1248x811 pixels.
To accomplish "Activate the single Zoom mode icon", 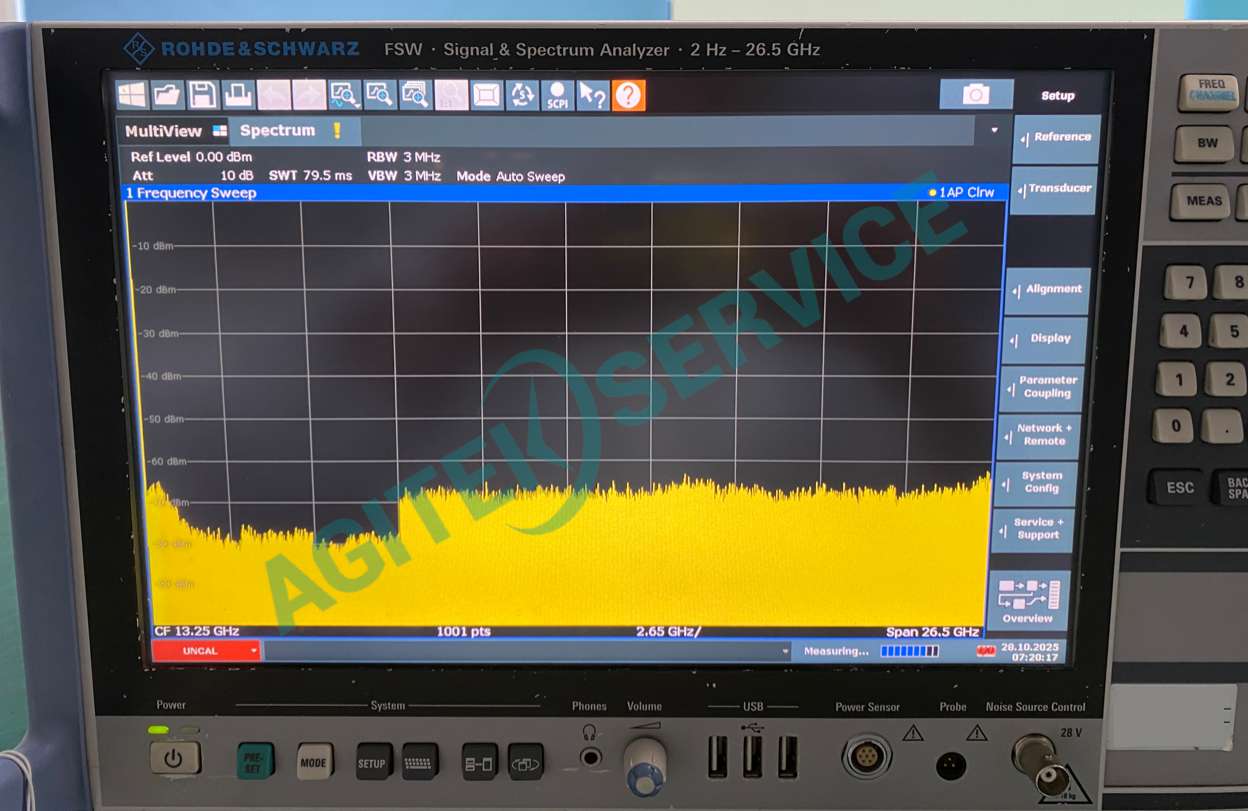I will click(345, 95).
